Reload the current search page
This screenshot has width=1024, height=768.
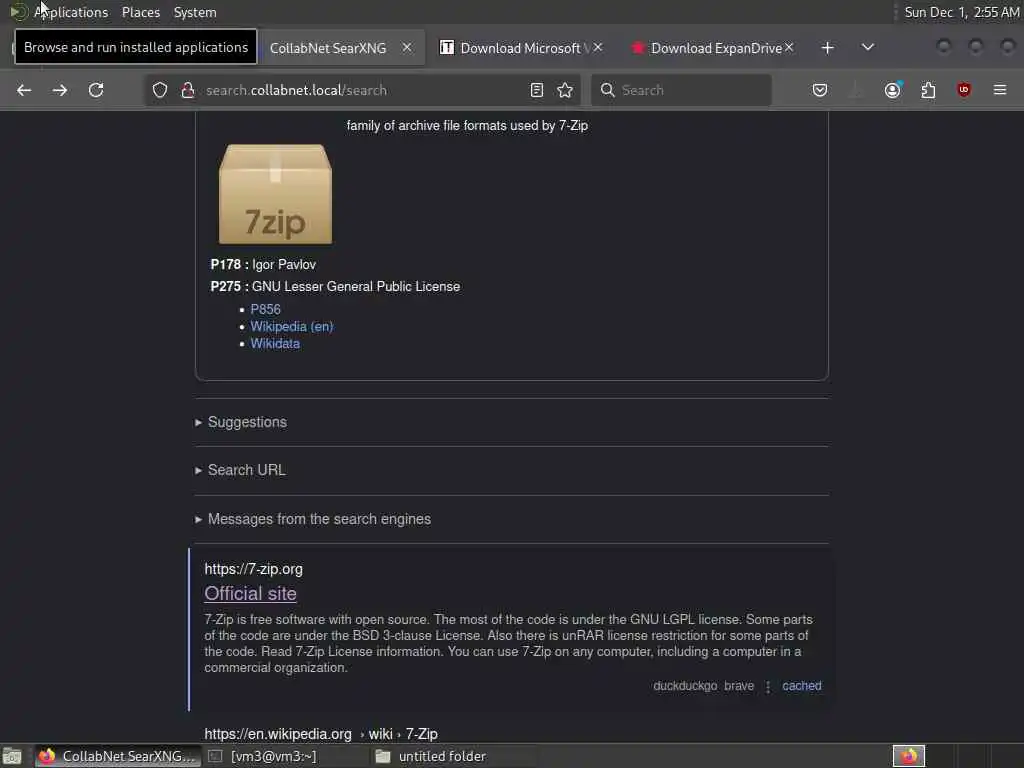click(x=96, y=90)
